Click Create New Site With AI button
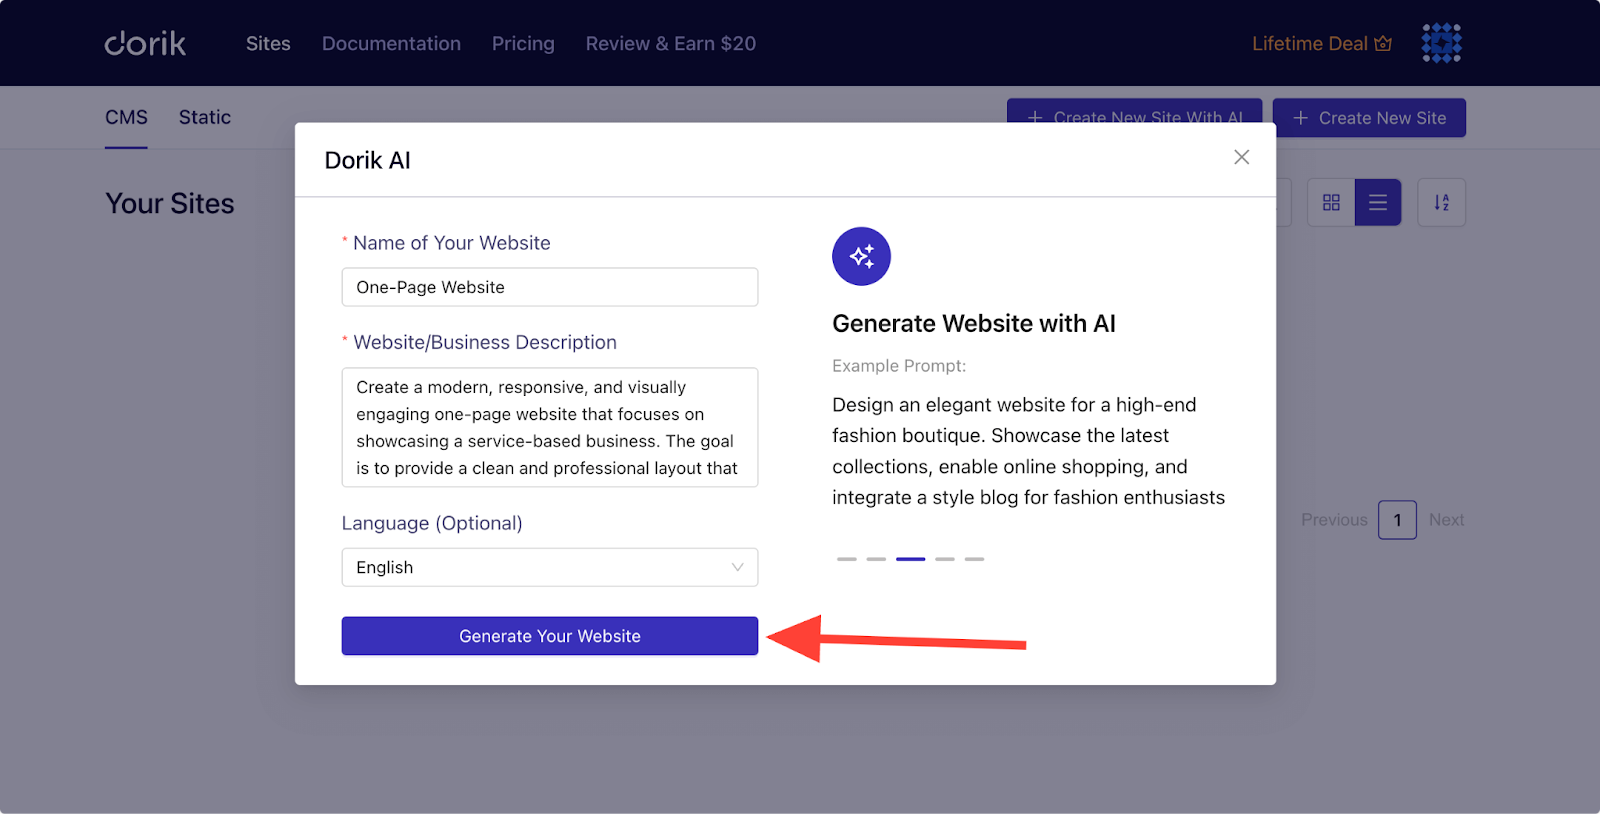The width and height of the screenshot is (1600, 814). (1134, 111)
